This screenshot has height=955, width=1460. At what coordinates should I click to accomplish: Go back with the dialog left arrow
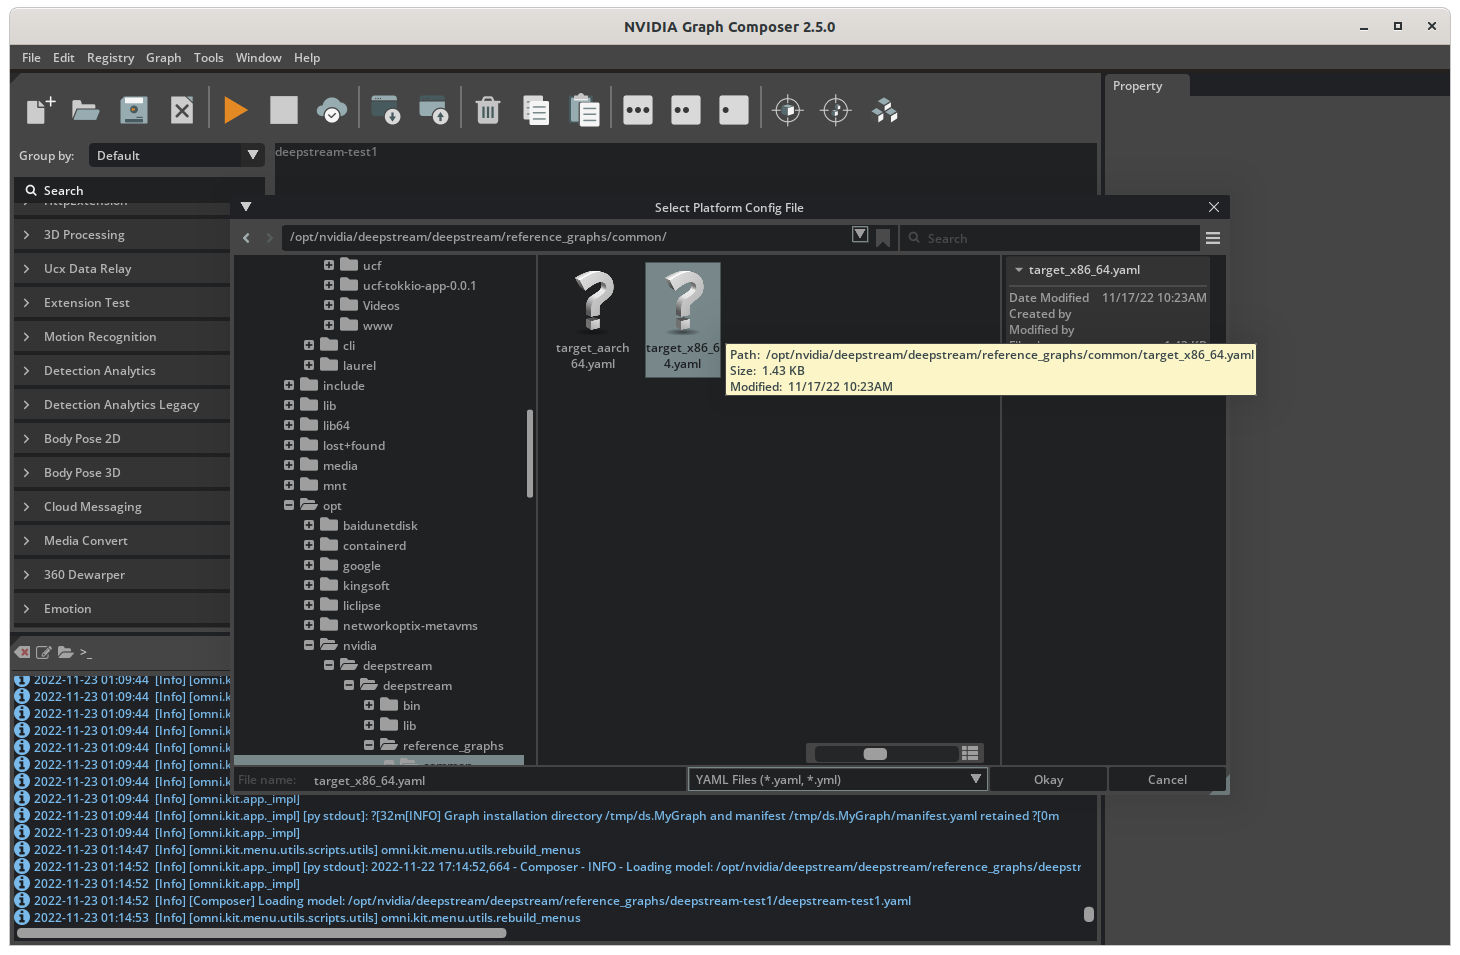(247, 238)
